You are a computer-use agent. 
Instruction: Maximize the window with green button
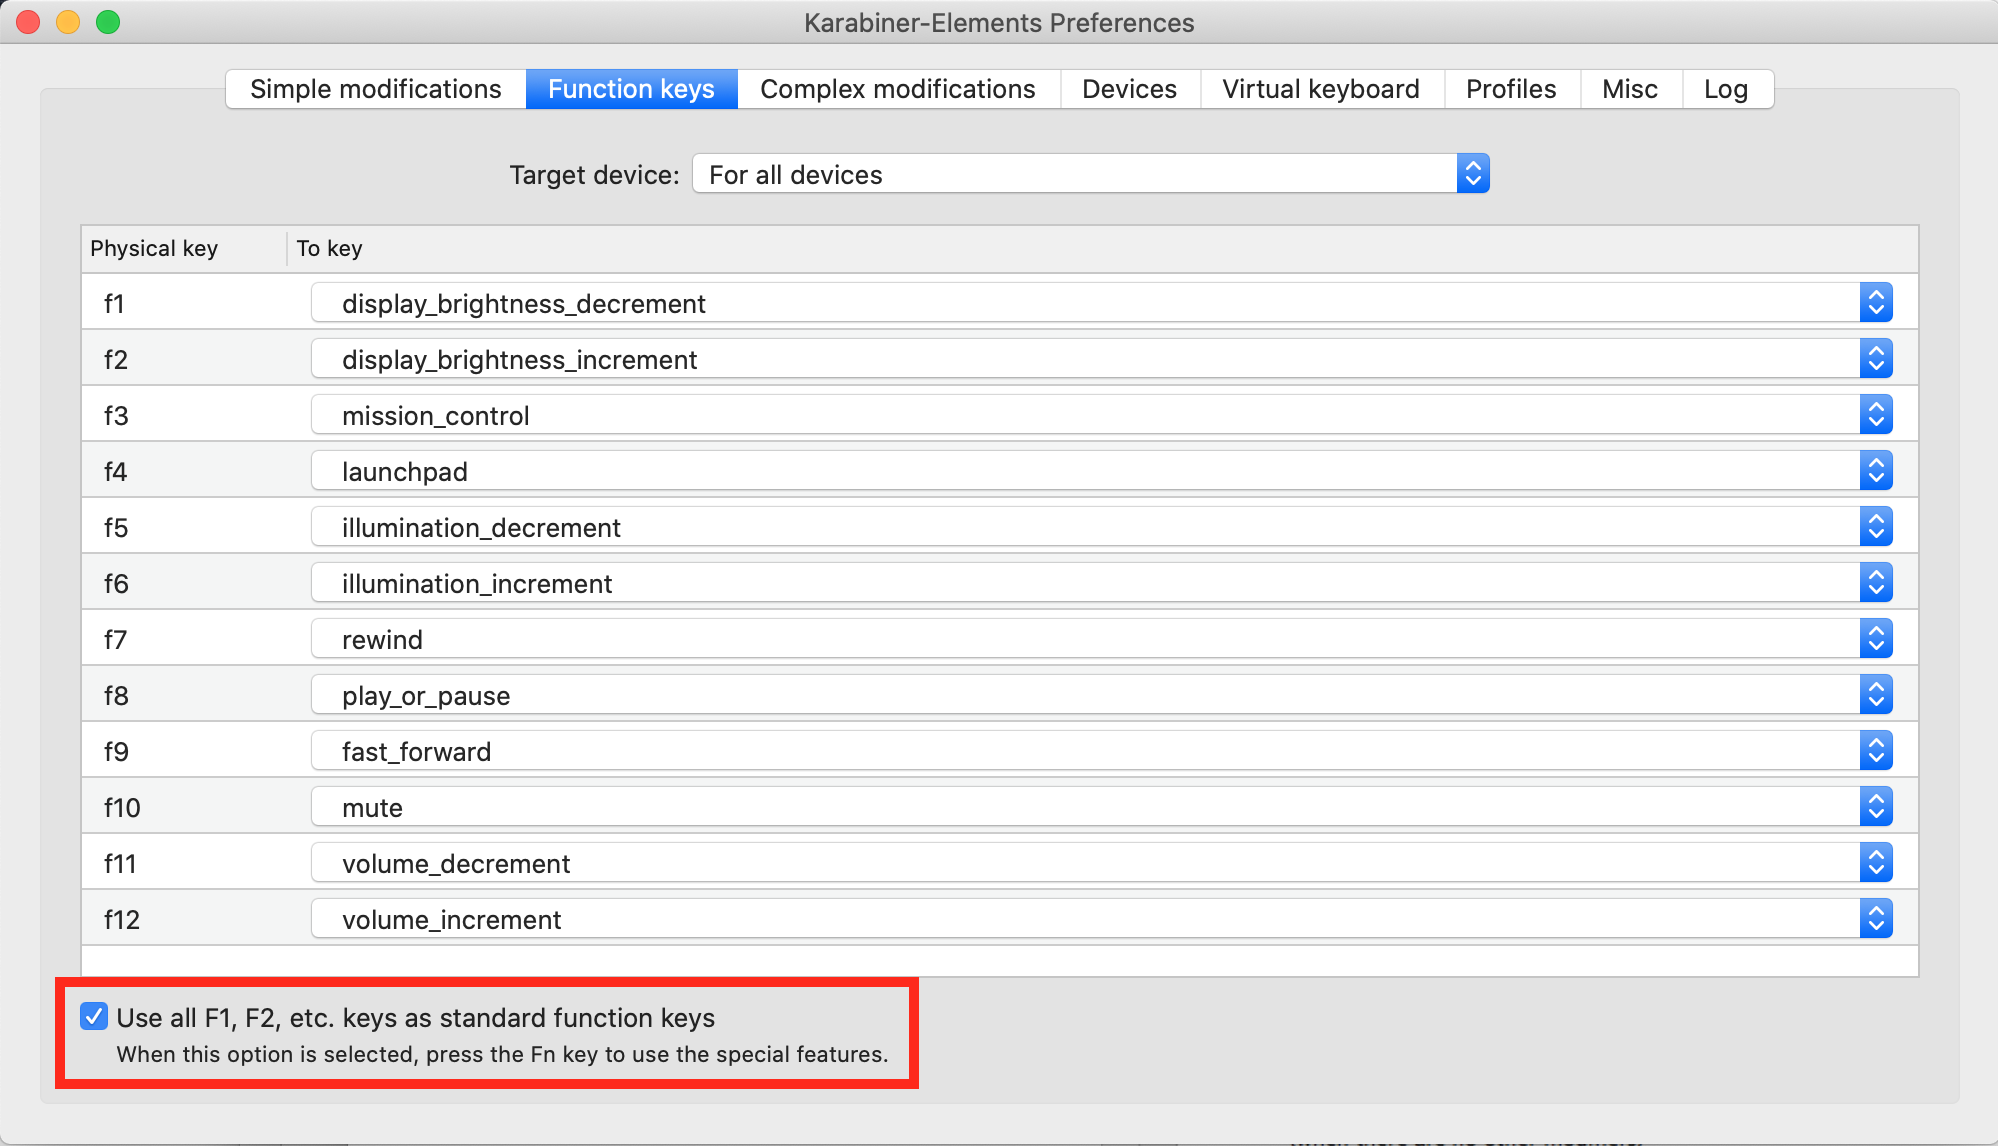(108, 22)
